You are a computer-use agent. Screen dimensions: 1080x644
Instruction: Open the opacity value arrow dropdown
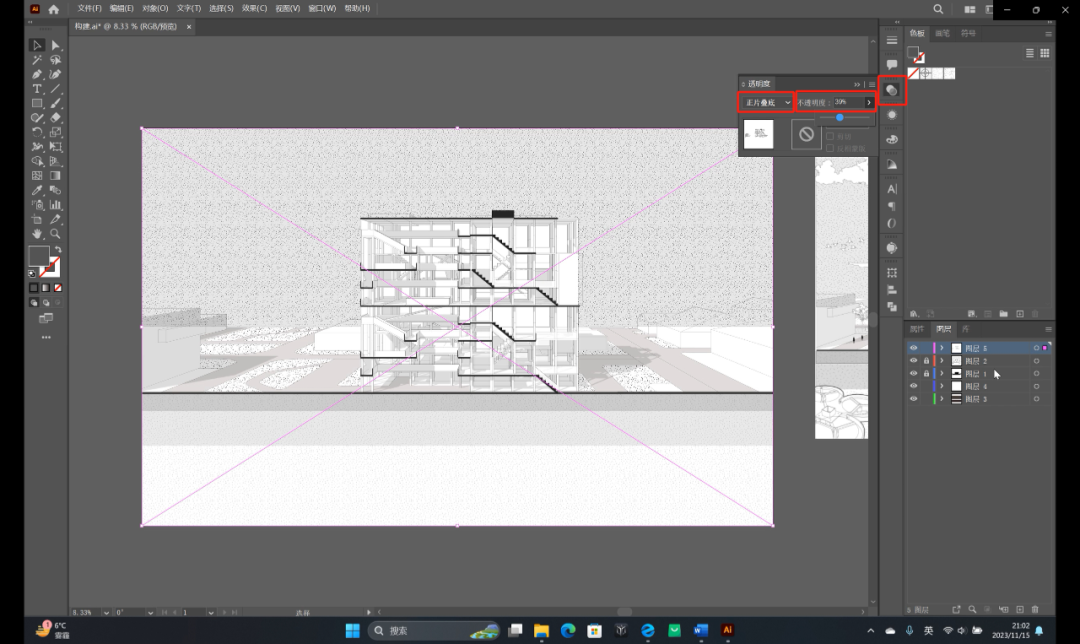pyautogui.click(x=869, y=103)
